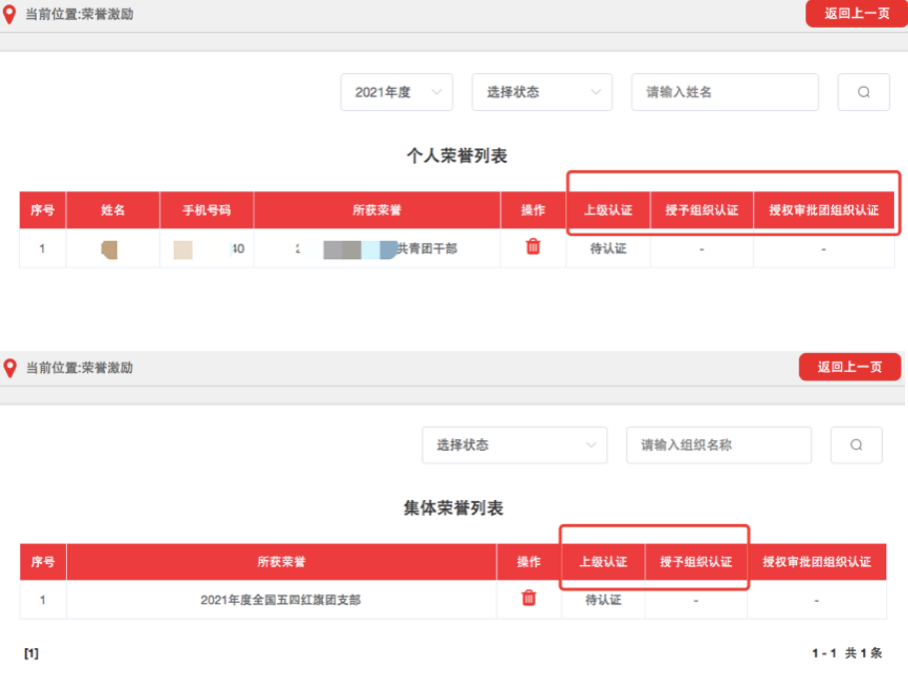
Task: Open the 2021年度 year dropdown
Action: point(396,92)
